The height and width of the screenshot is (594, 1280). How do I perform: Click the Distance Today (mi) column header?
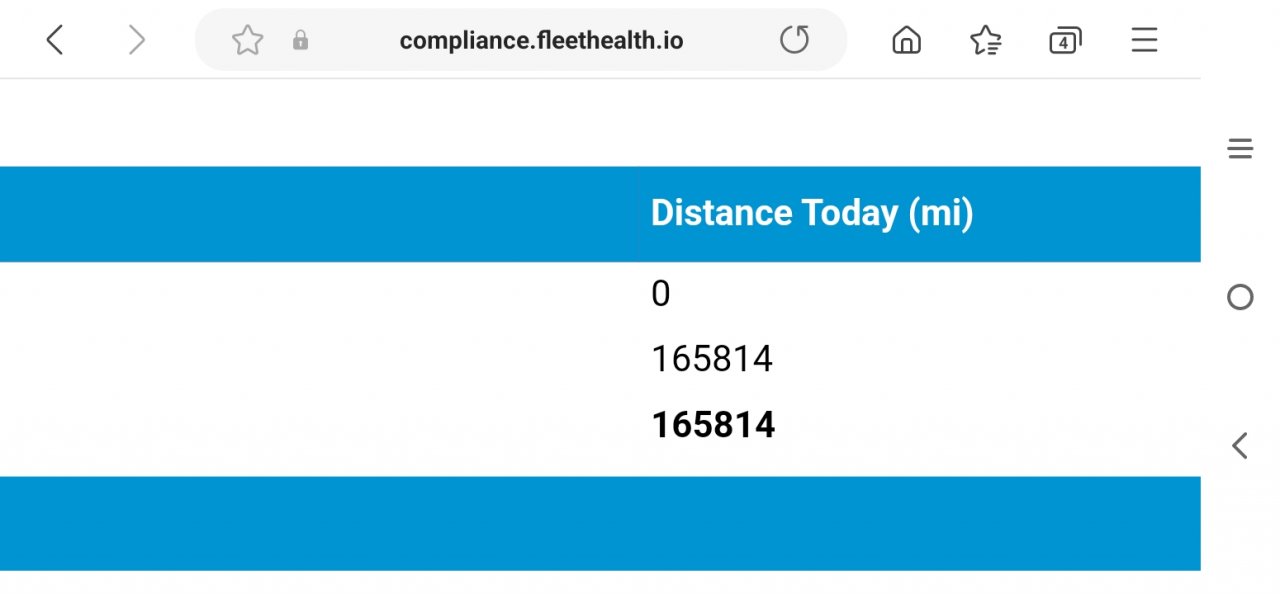(x=812, y=213)
